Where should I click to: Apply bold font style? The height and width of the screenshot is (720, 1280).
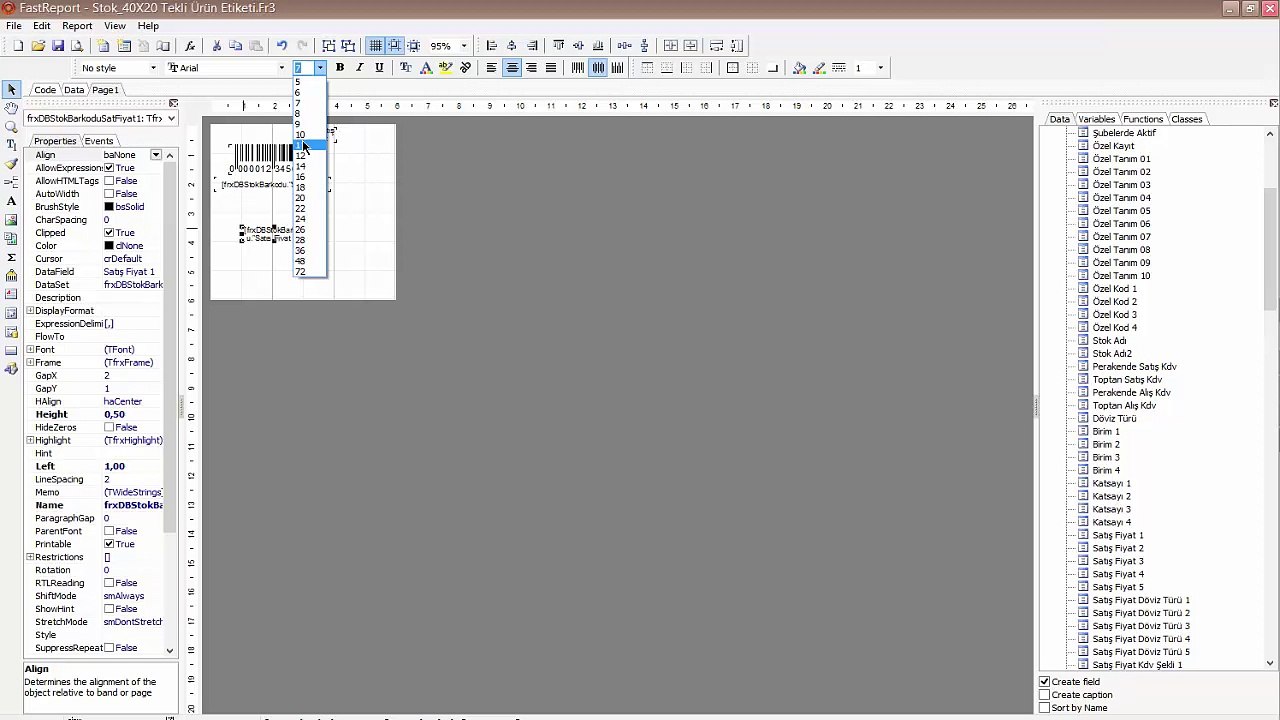(x=340, y=68)
